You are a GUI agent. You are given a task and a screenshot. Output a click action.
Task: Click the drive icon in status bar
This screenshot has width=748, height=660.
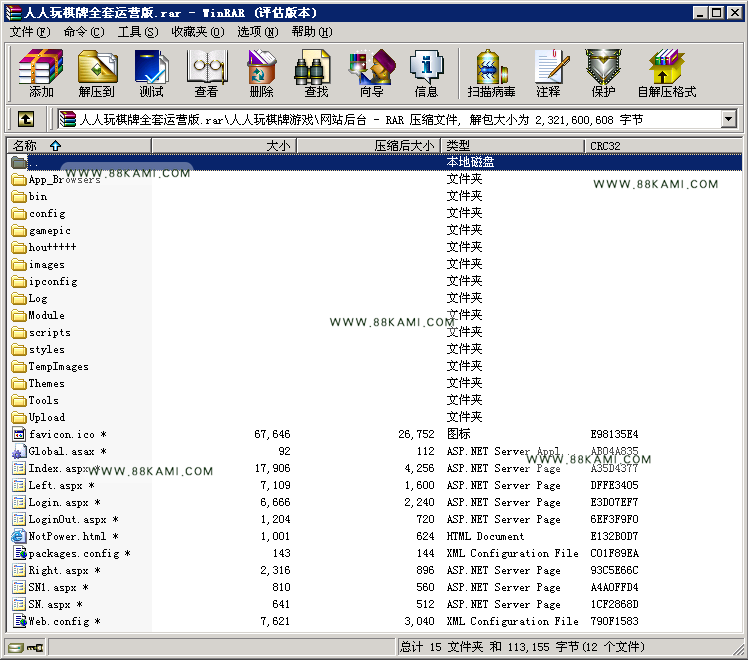[x=15, y=647]
